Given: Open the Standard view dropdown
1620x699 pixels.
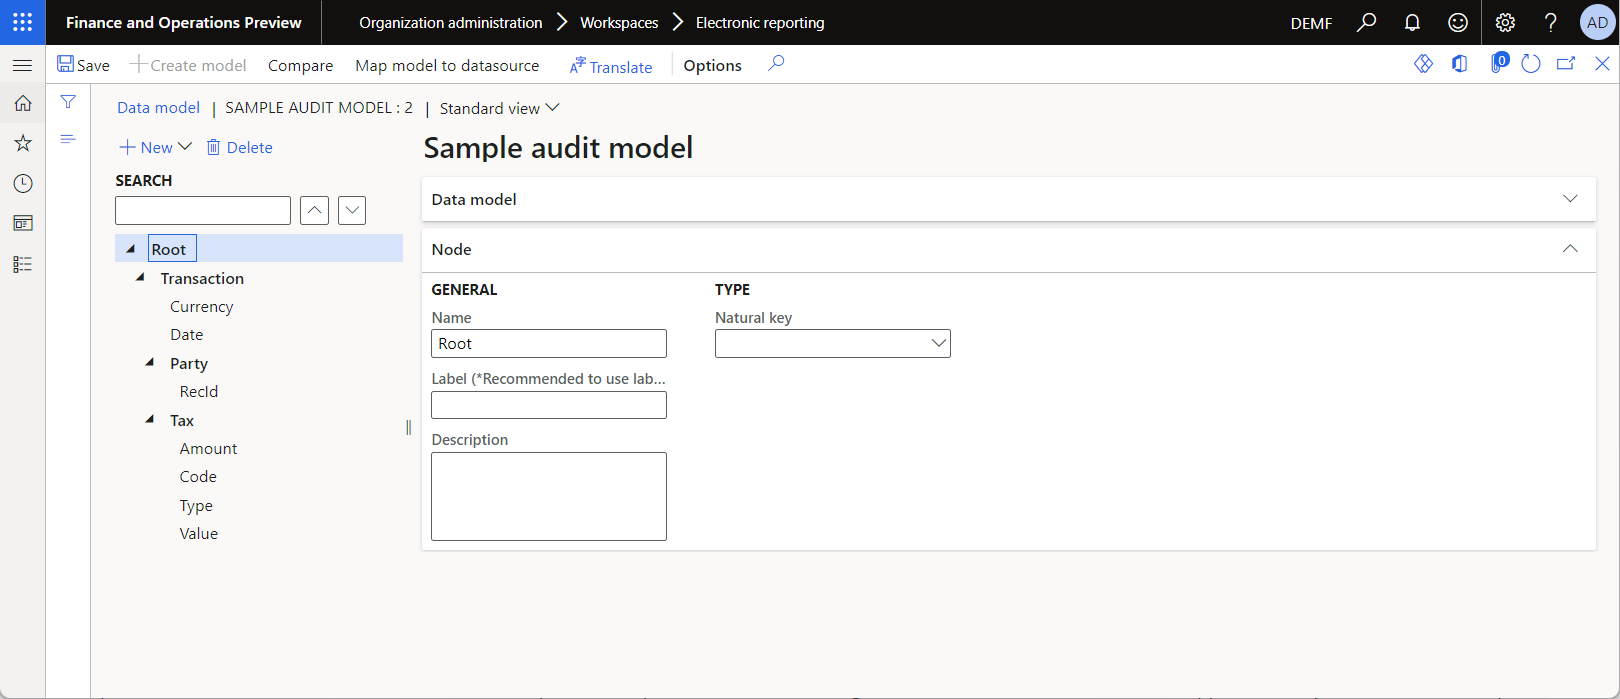Looking at the screenshot, I should pos(499,108).
